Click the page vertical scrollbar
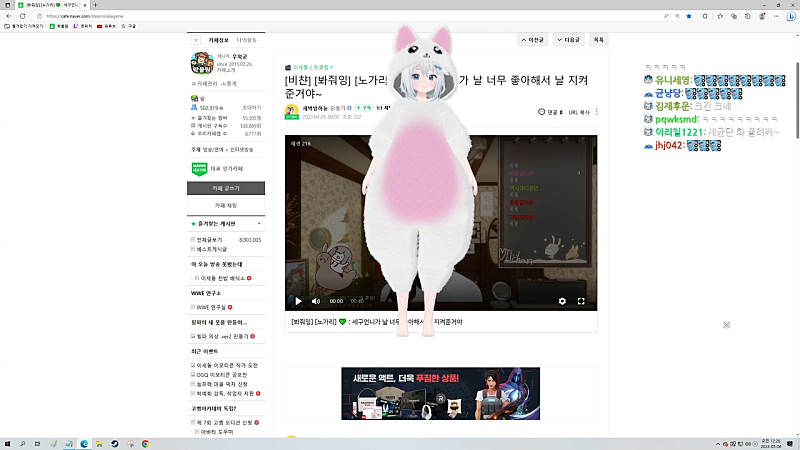 pyautogui.click(x=797, y=100)
